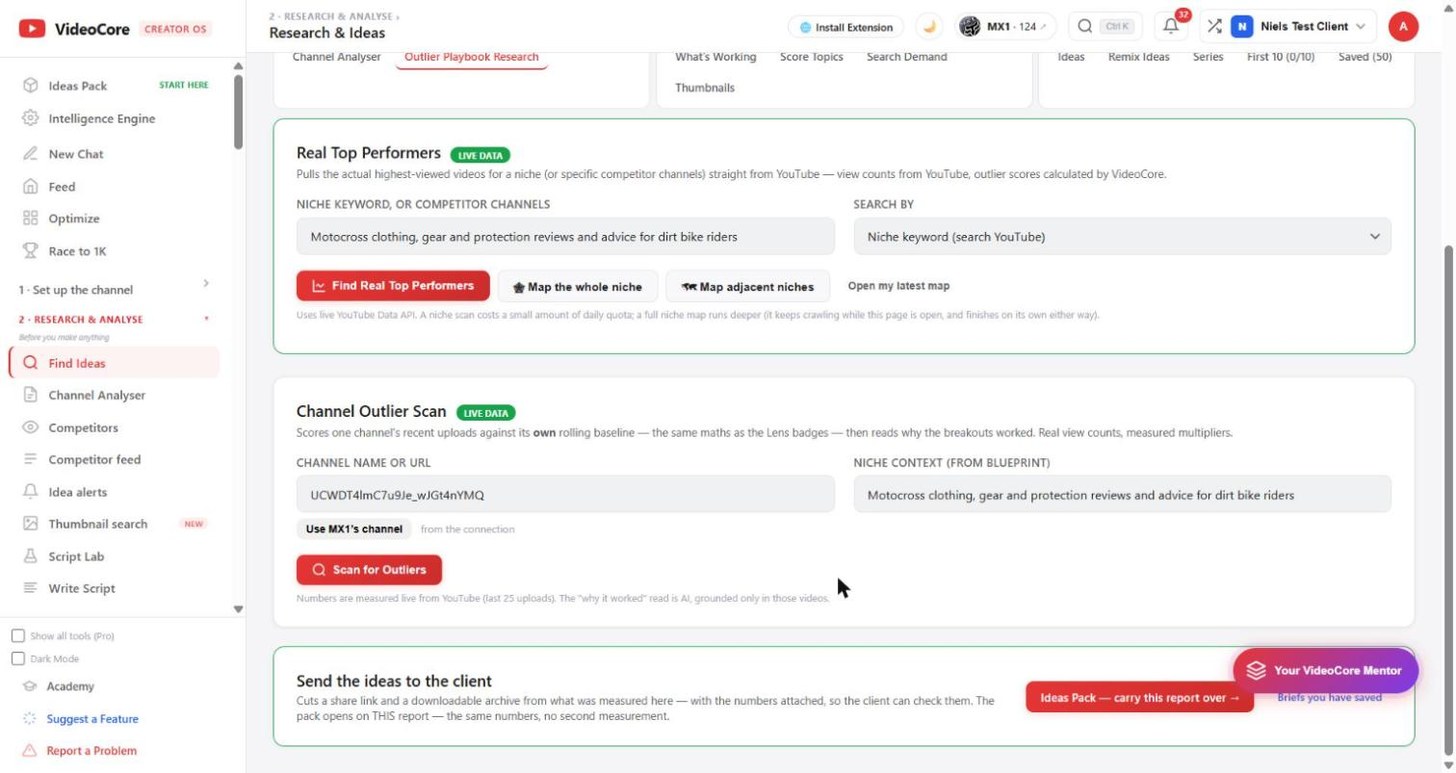Open the MX1 channel selector
Screen dimensions: 1456x773
coord(1006,27)
